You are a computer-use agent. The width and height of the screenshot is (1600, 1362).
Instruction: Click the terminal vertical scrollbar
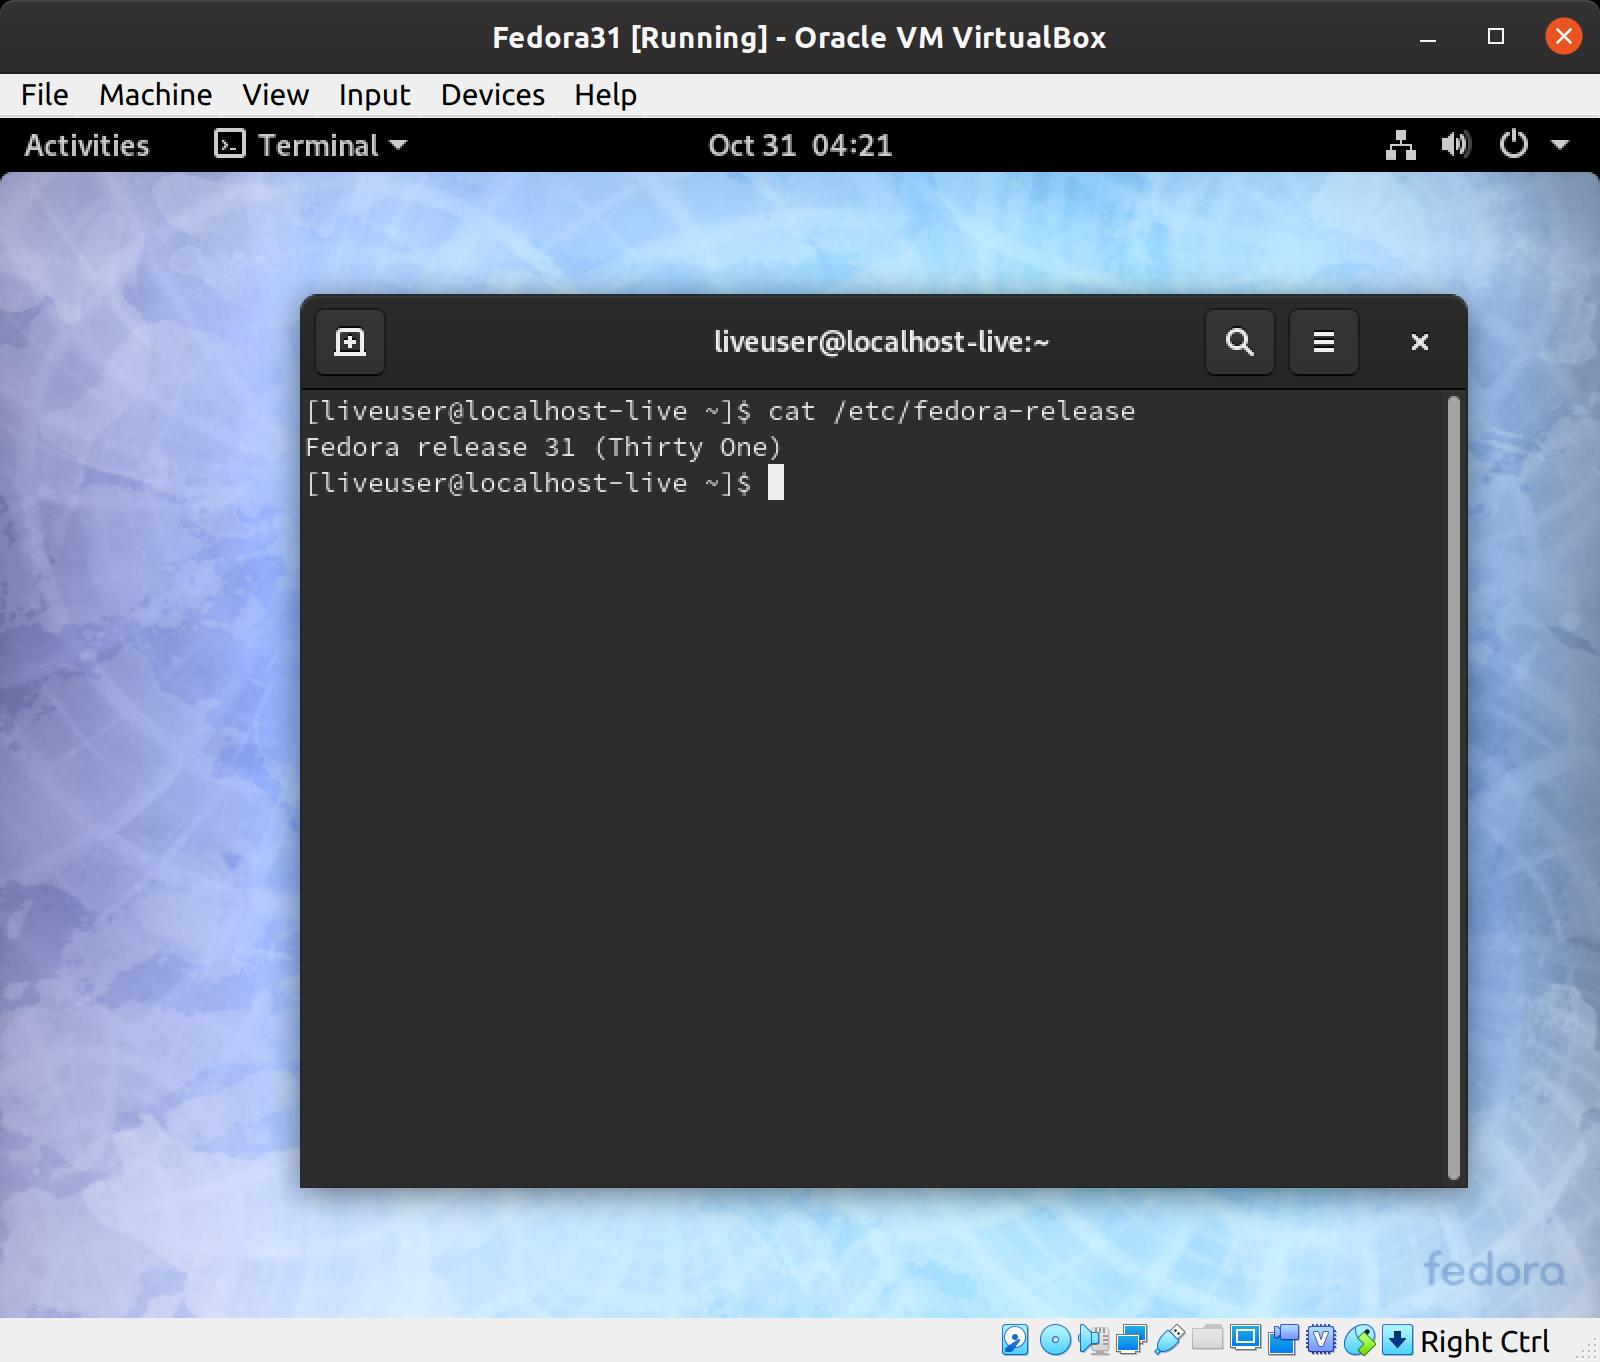tap(1454, 788)
